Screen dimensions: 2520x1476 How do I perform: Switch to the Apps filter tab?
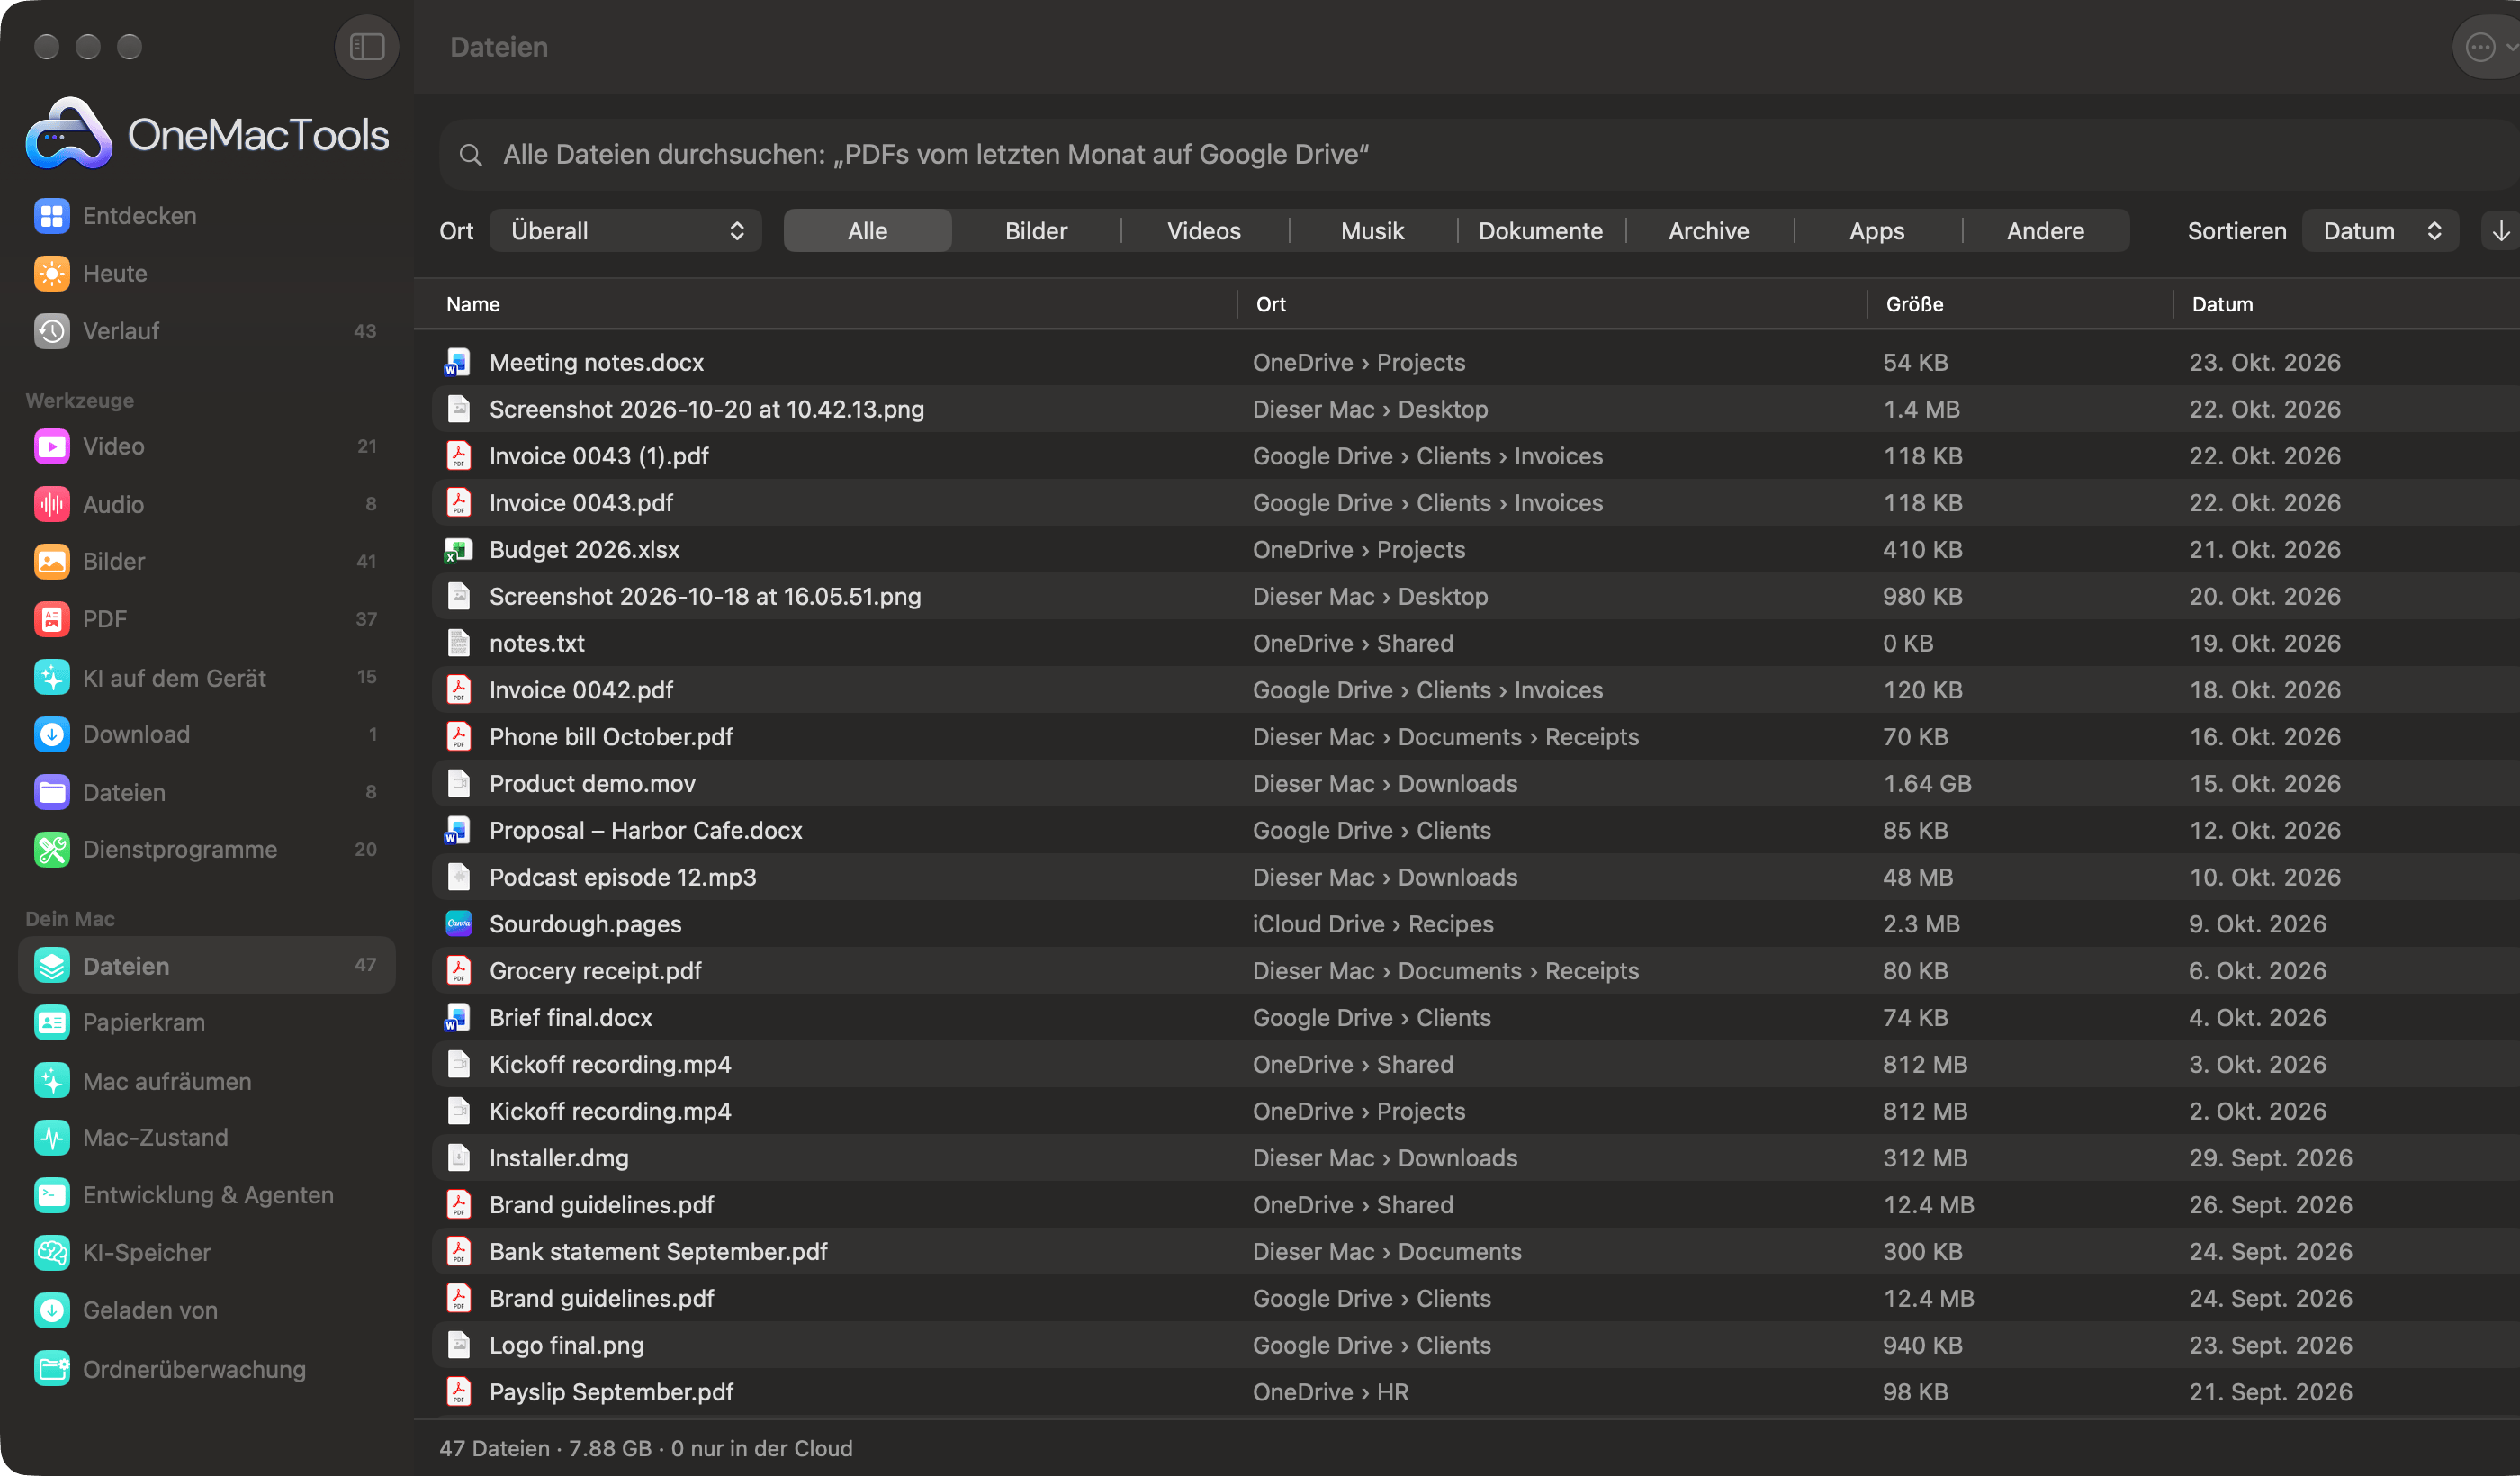pos(1877,231)
